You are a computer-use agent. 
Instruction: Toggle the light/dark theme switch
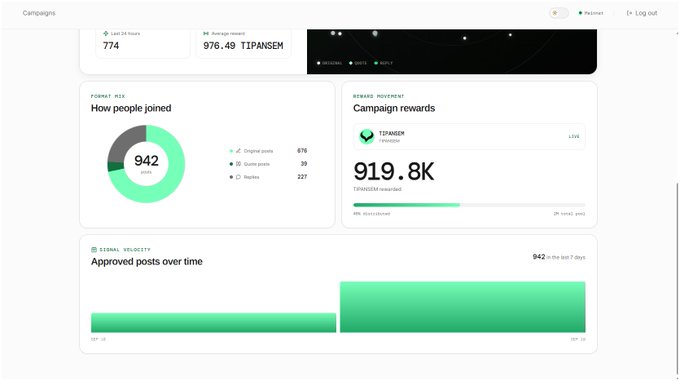(559, 13)
